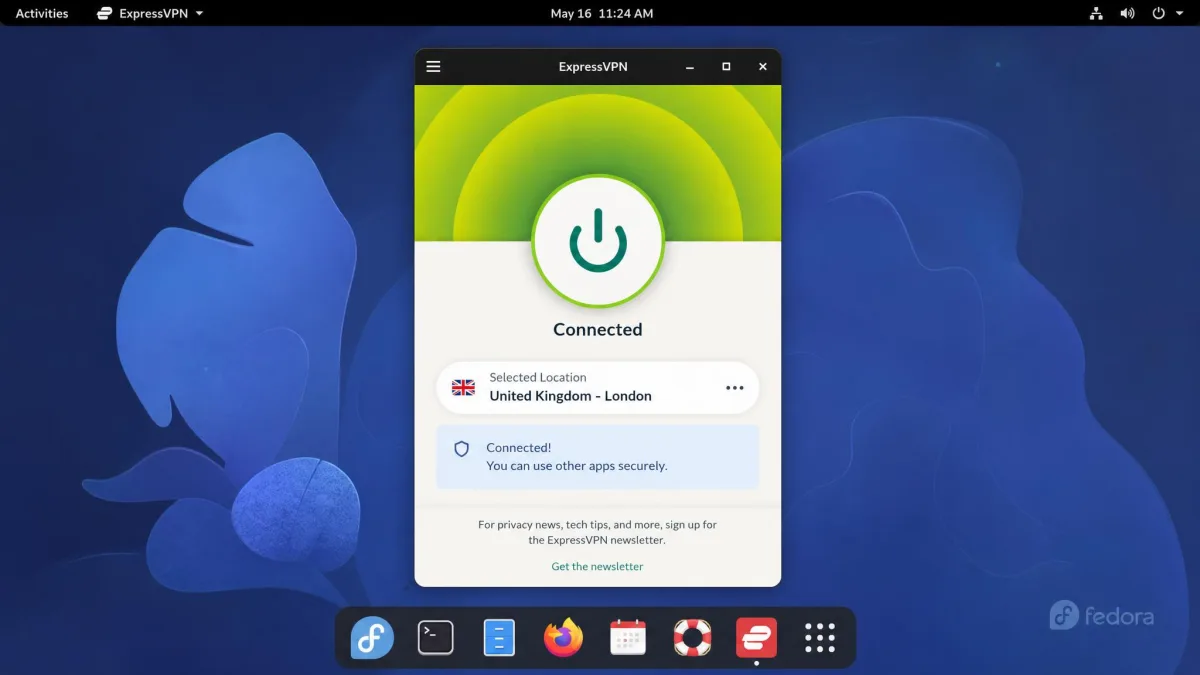Open the Activities overview
This screenshot has height=675, width=1200.
(x=42, y=13)
